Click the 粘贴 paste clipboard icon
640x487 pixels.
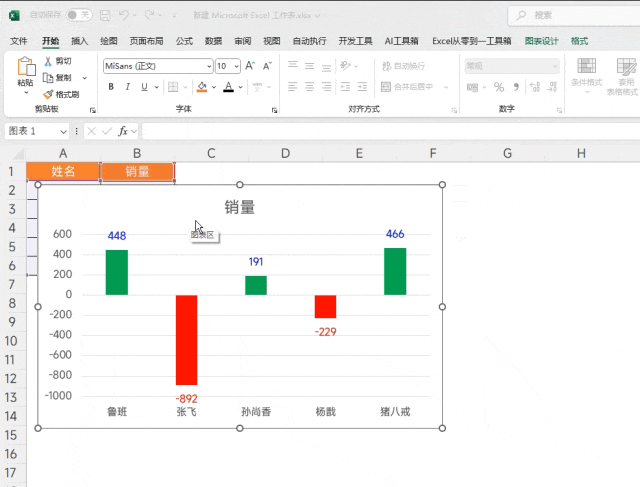(x=26, y=66)
